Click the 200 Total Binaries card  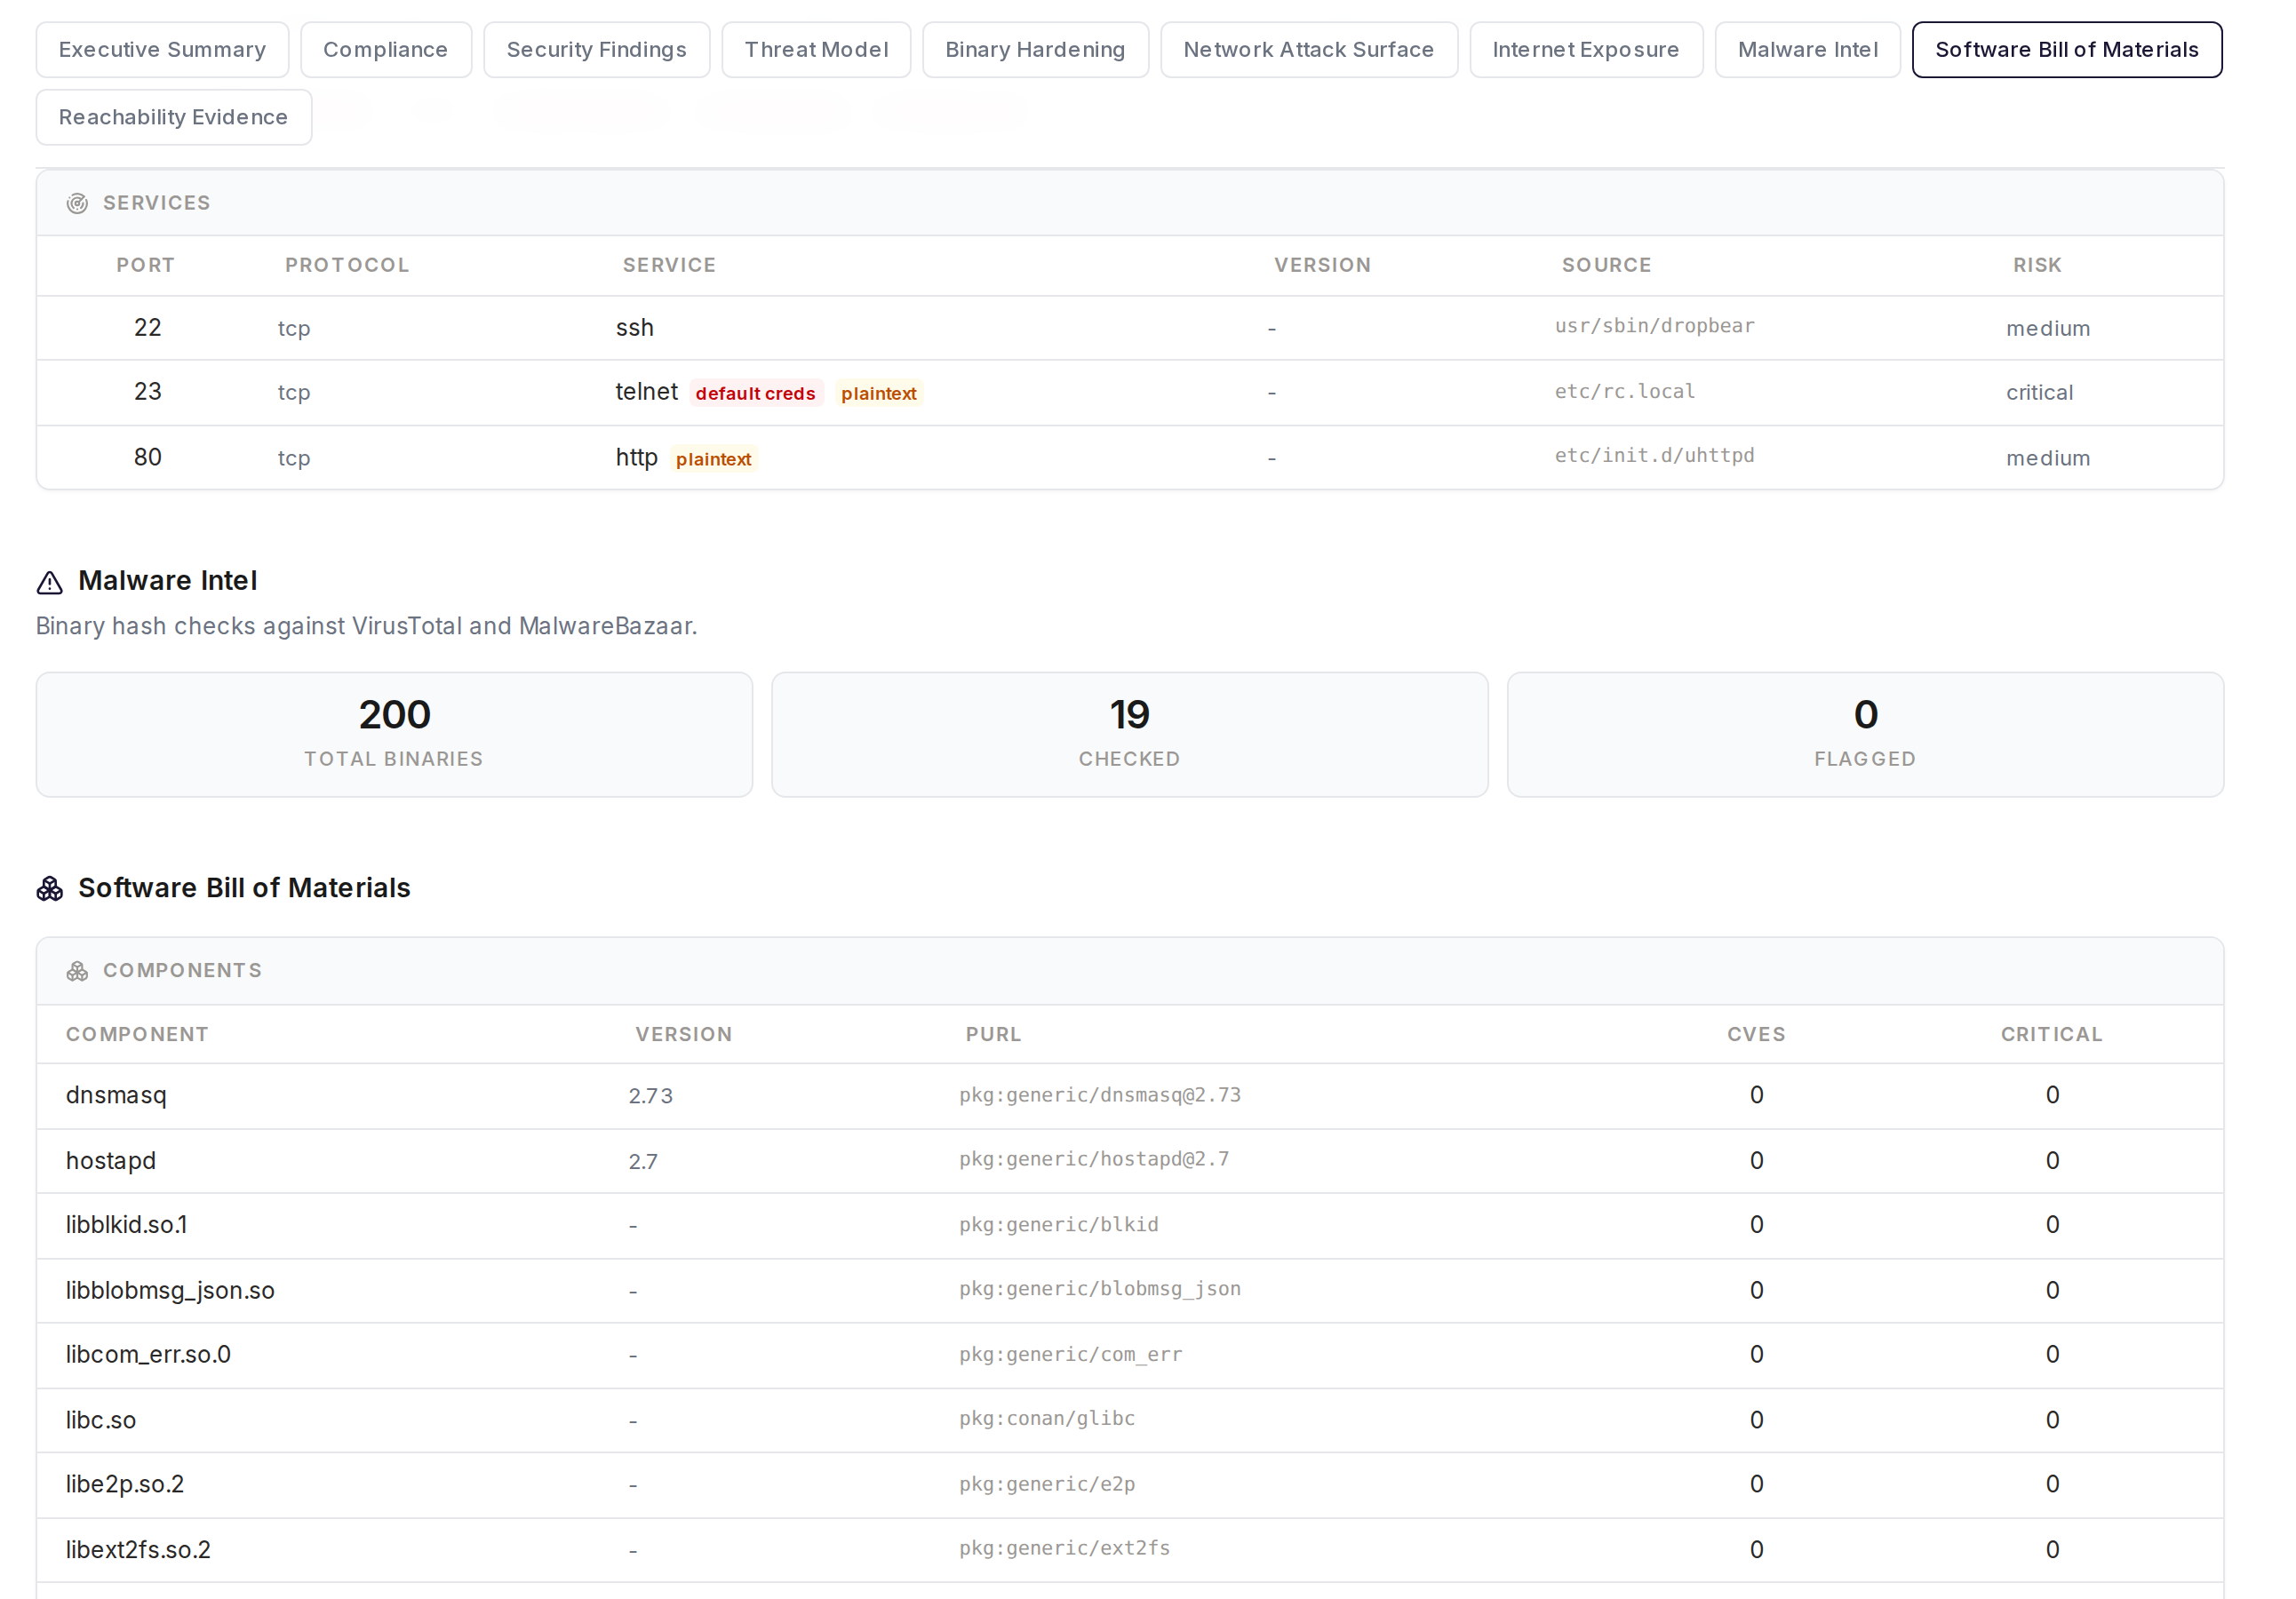point(394,735)
